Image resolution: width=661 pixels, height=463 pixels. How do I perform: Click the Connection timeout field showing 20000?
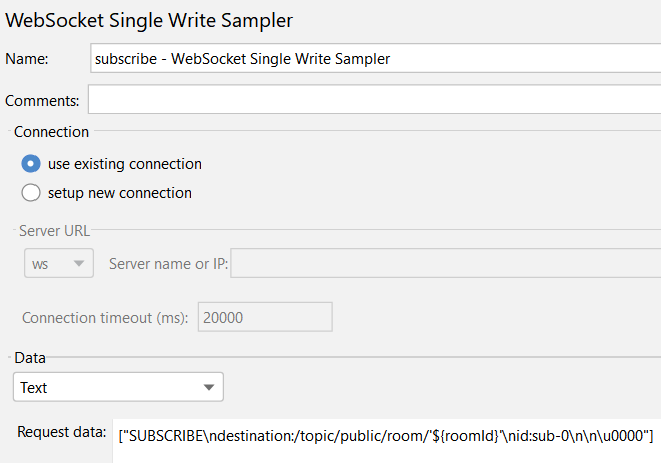click(264, 316)
